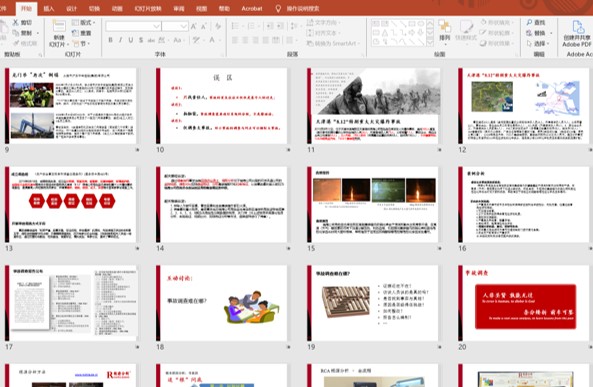Viewport: 593px width, 387px height.
Task: Click the Shape Effects (形状效果) button
Action: (x=497, y=44)
